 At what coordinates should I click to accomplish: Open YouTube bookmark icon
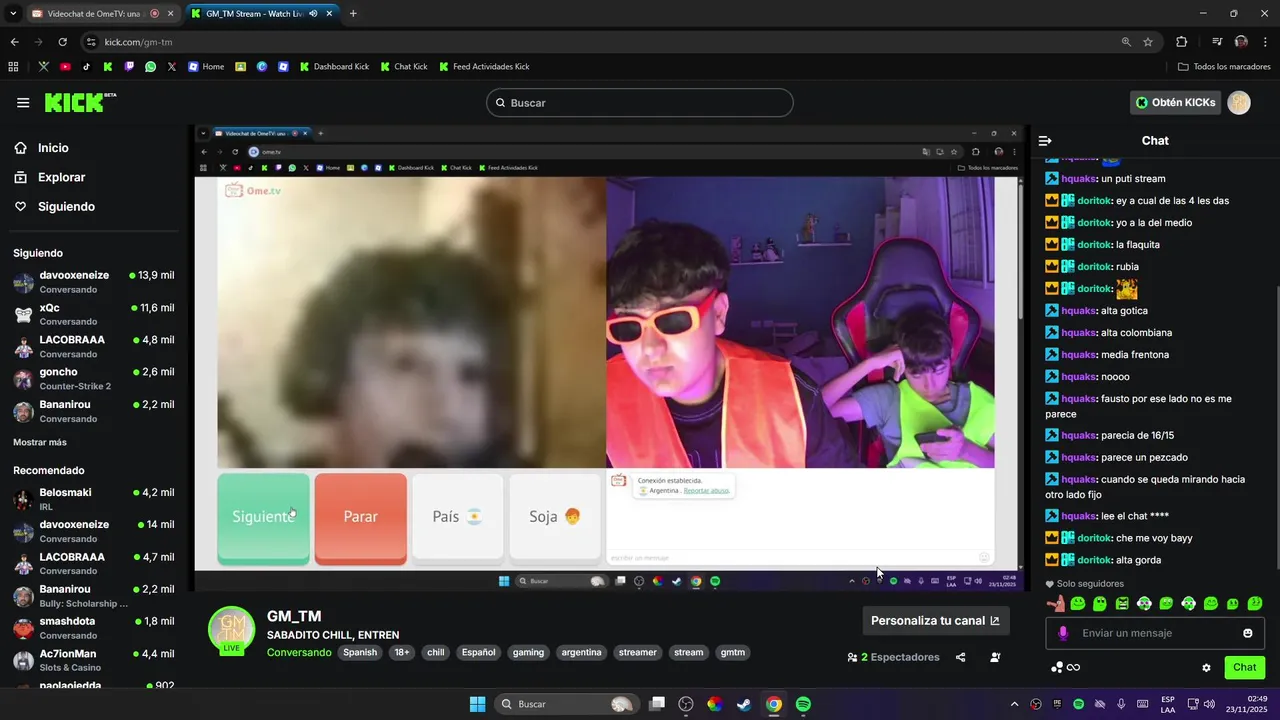coord(65,67)
